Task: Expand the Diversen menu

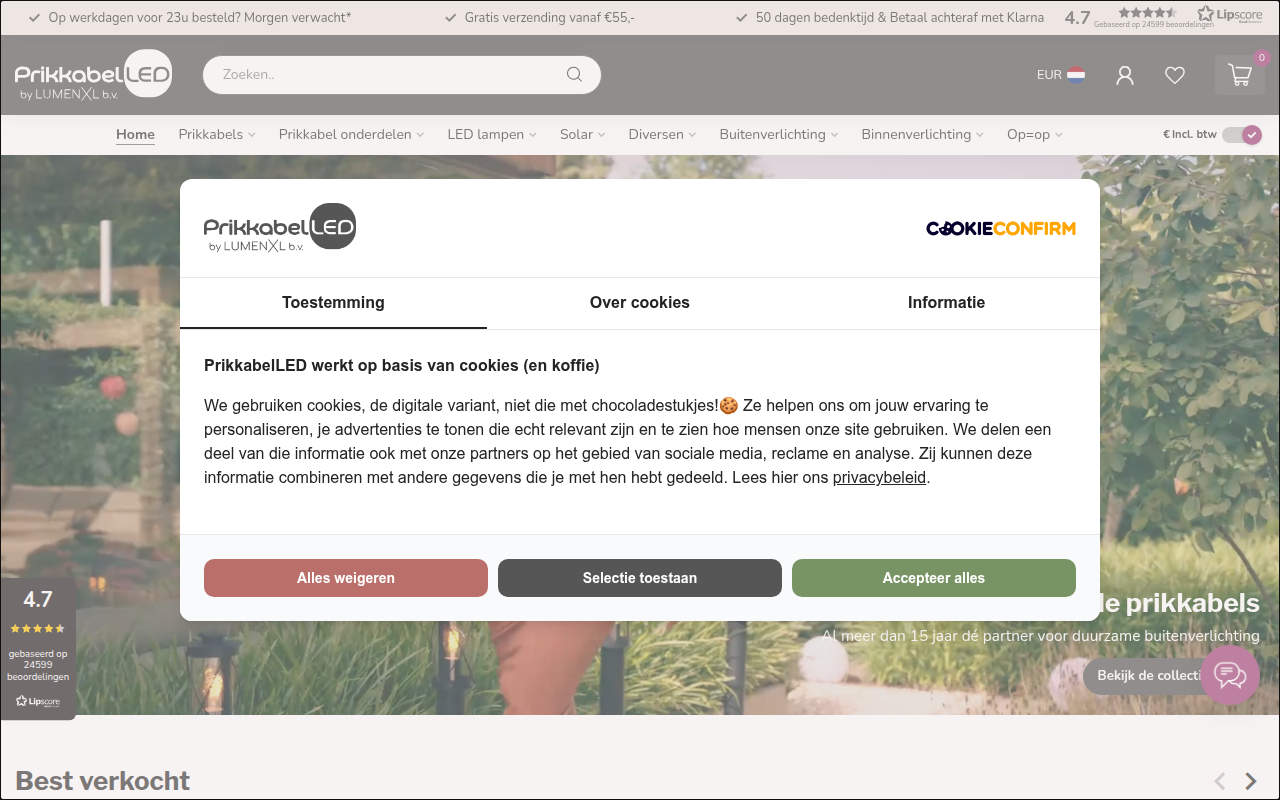Action: 663,135
